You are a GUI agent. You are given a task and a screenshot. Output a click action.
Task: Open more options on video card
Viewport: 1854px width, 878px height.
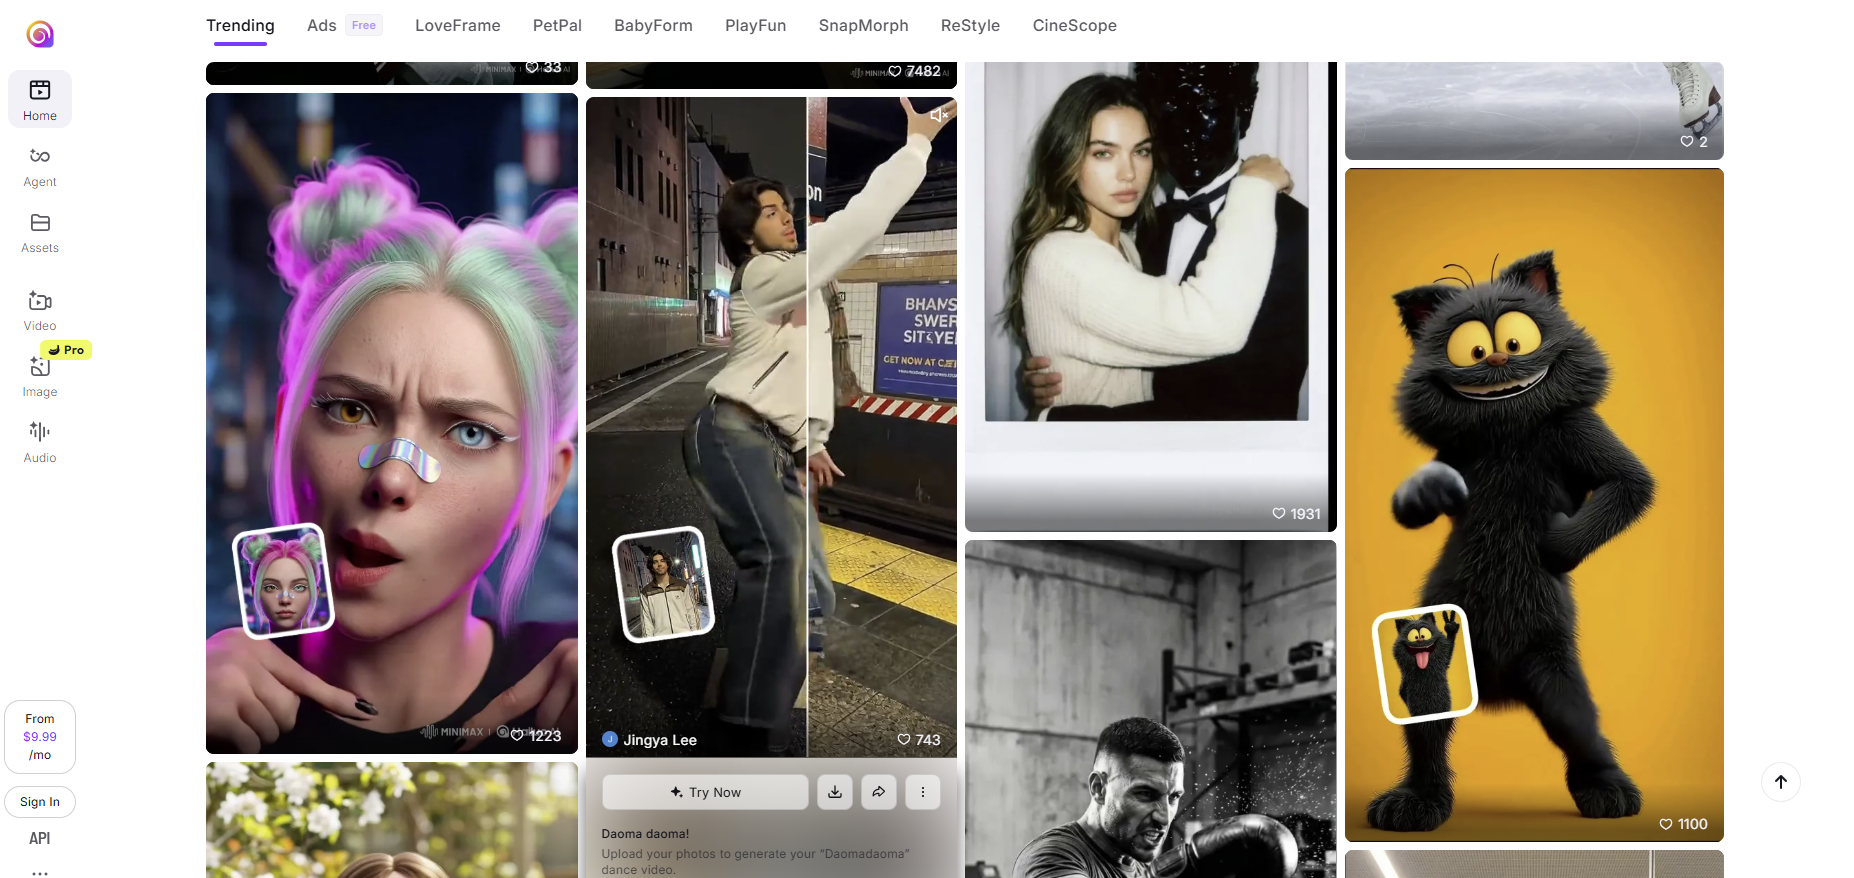click(923, 792)
